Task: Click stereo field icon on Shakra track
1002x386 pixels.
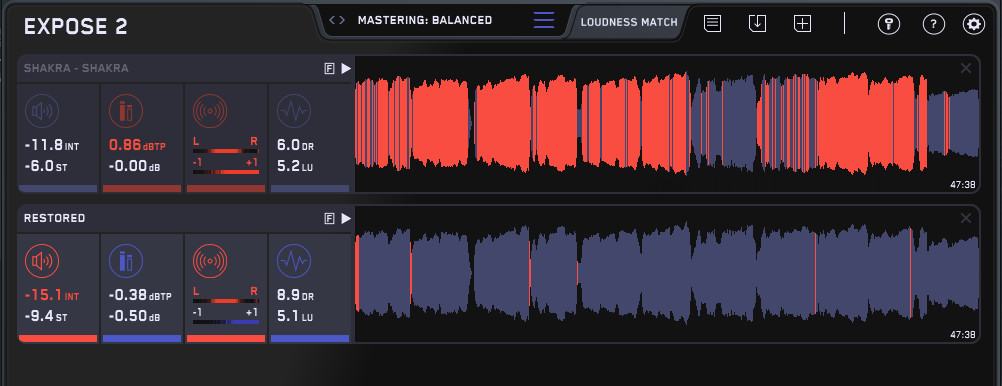Action: point(210,111)
